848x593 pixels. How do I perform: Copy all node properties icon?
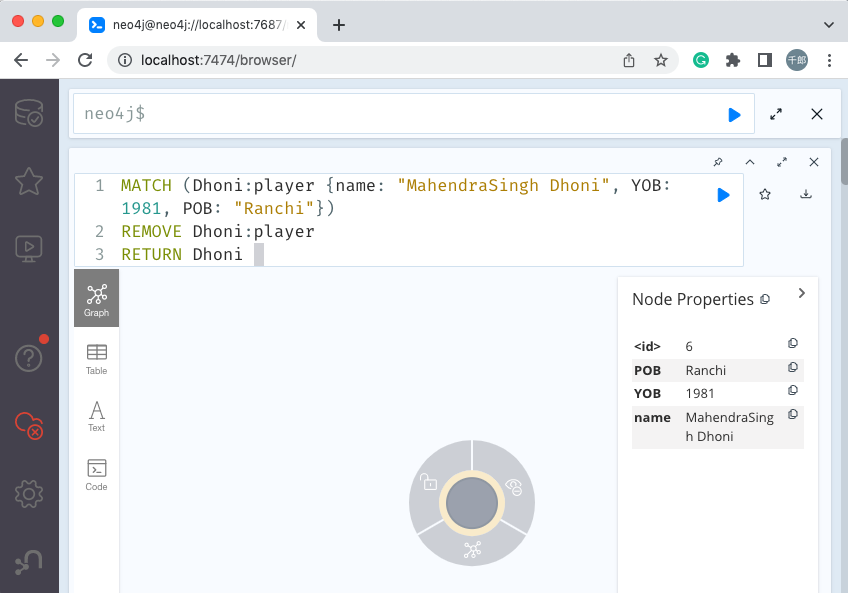tap(765, 299)
